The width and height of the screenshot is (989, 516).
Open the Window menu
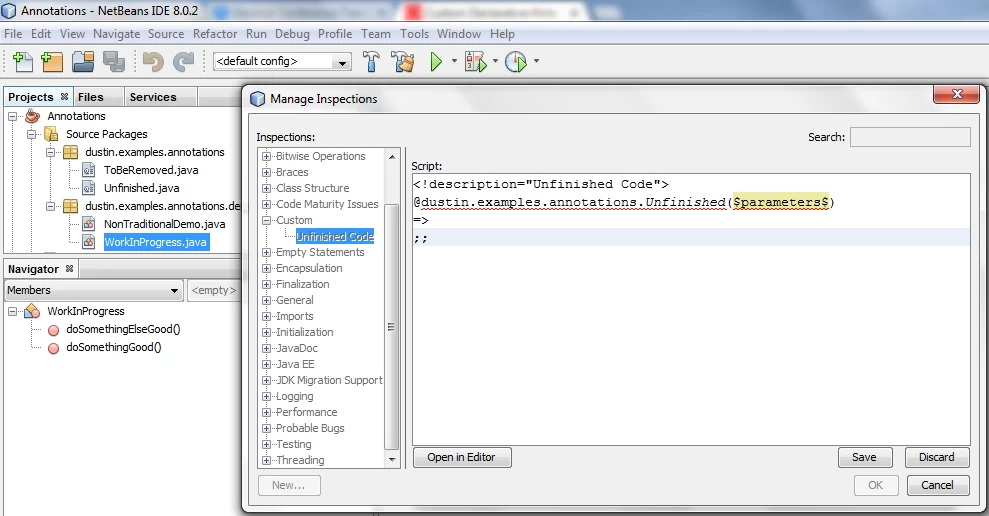(x=459, y=34)
